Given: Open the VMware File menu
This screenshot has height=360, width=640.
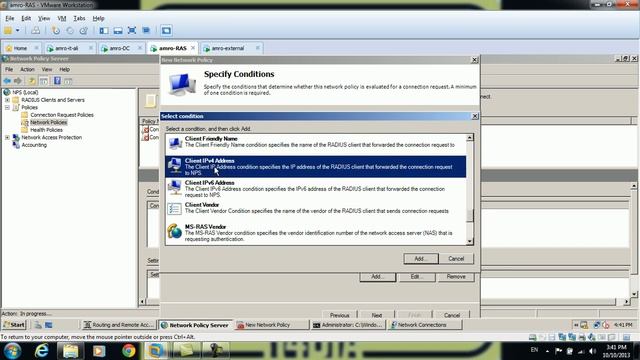Looking at the screenshot, I should [10, 18].
